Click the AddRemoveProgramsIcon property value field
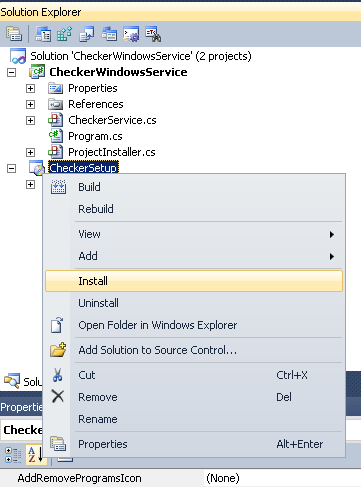The height and width of the screenshot is (487, 361). click(x=282, y=478)
